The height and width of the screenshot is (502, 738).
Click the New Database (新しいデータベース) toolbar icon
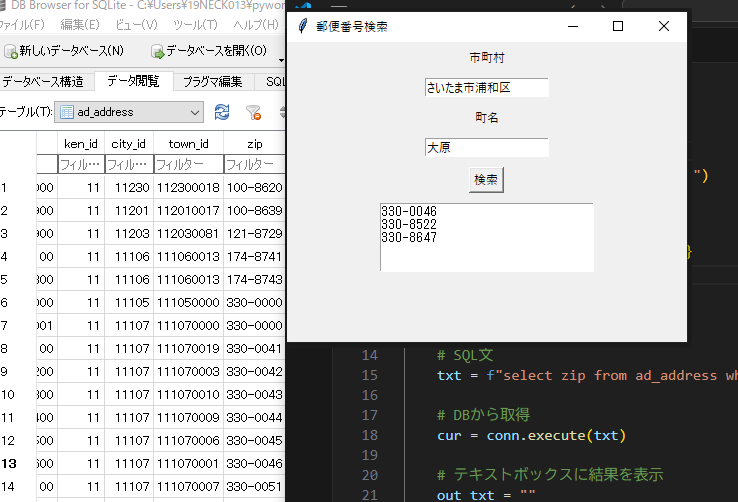pos(11,51)
